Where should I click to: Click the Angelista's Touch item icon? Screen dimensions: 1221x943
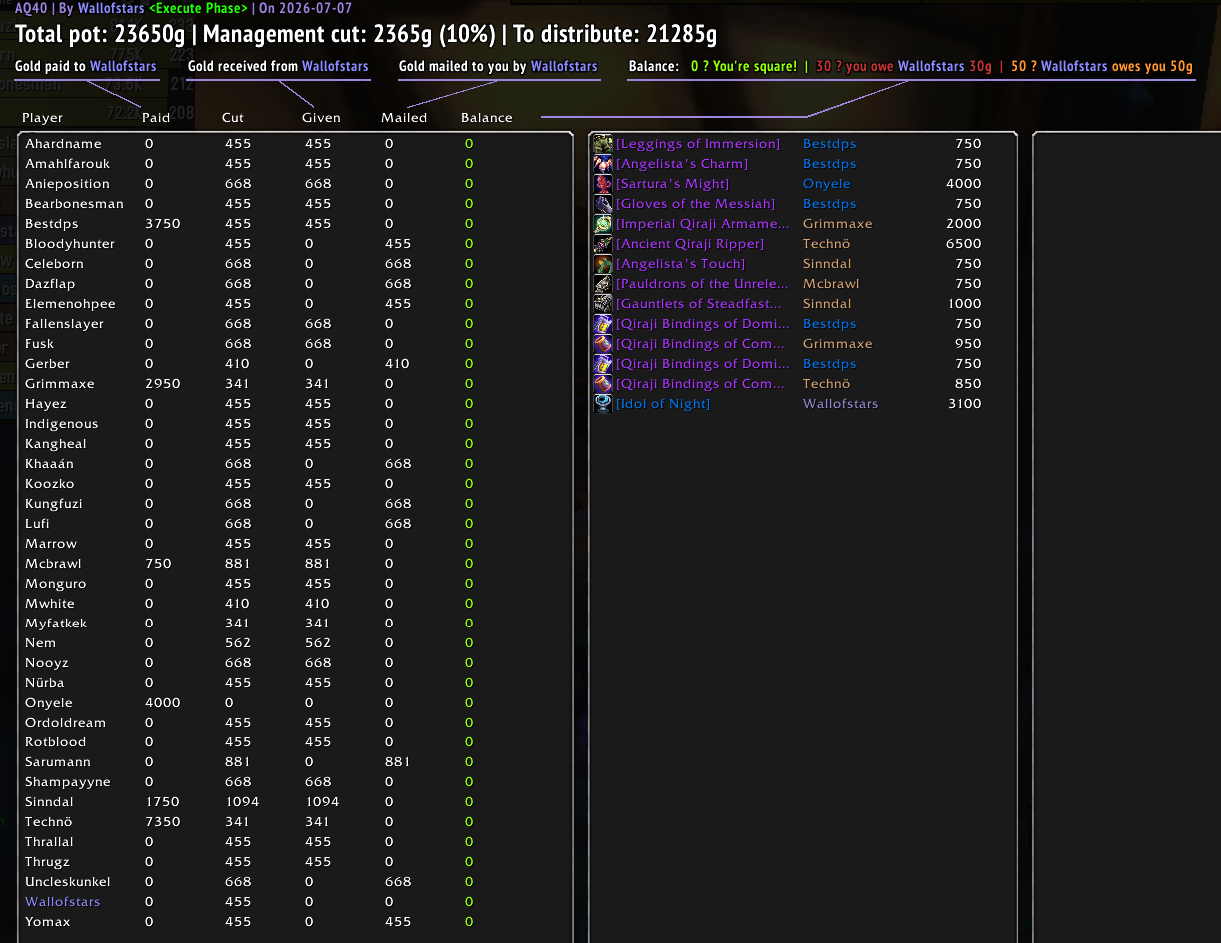coord(603,264)
